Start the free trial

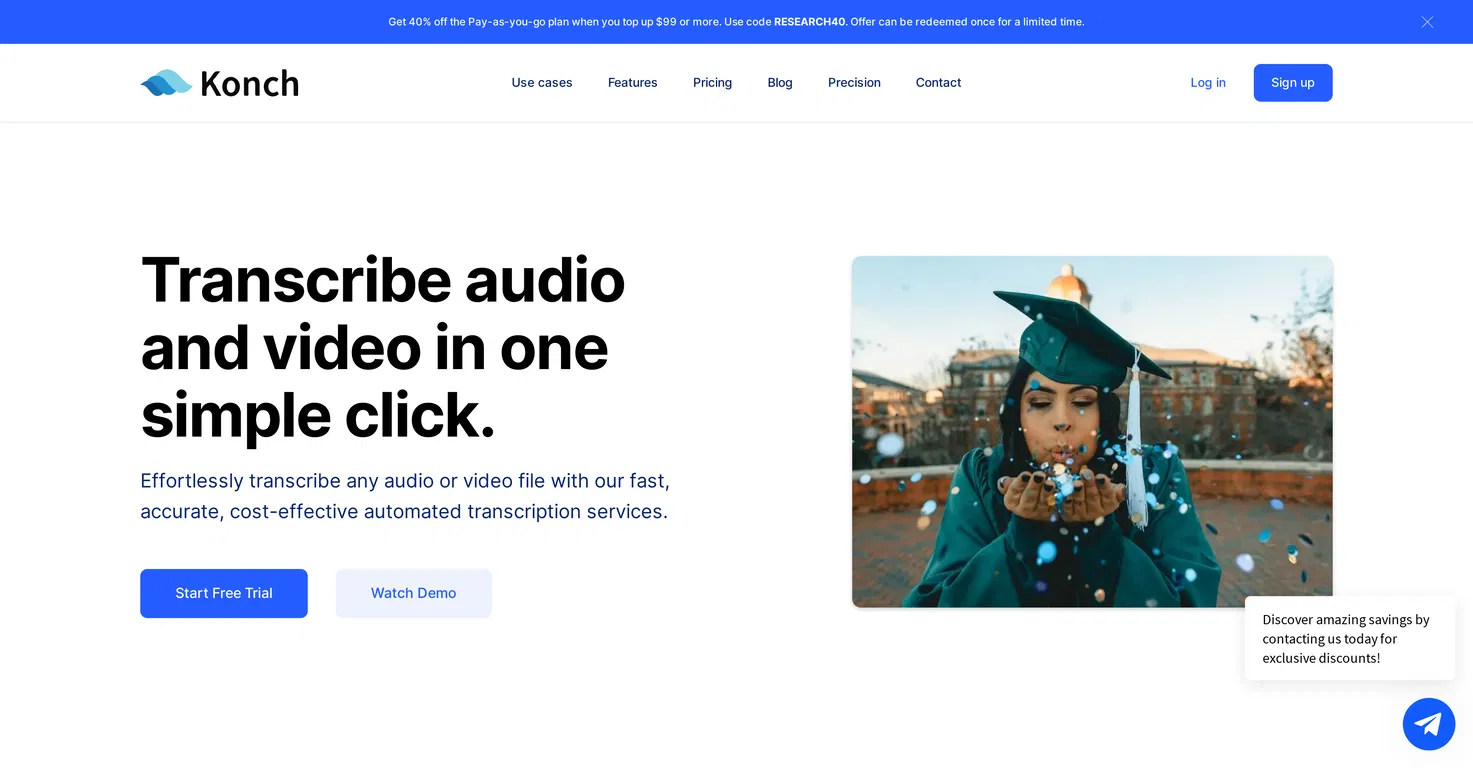click(x=224, y=593)
